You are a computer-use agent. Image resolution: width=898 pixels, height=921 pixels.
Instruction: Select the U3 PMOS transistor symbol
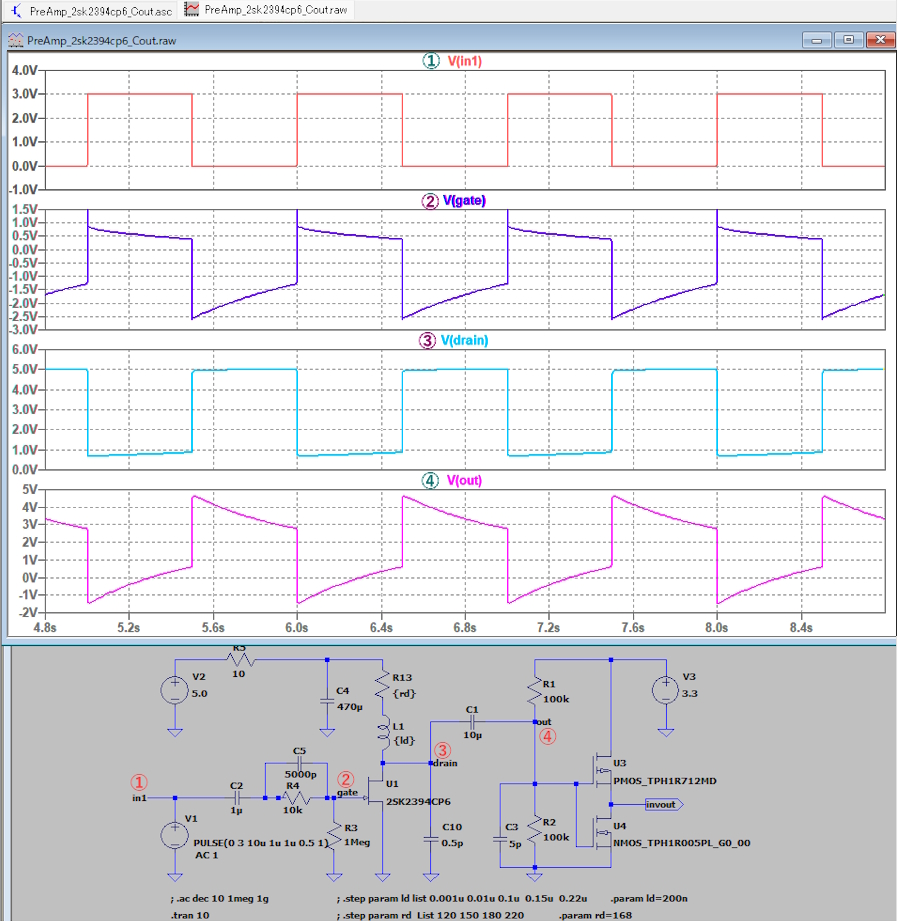(x=601, y=769)
